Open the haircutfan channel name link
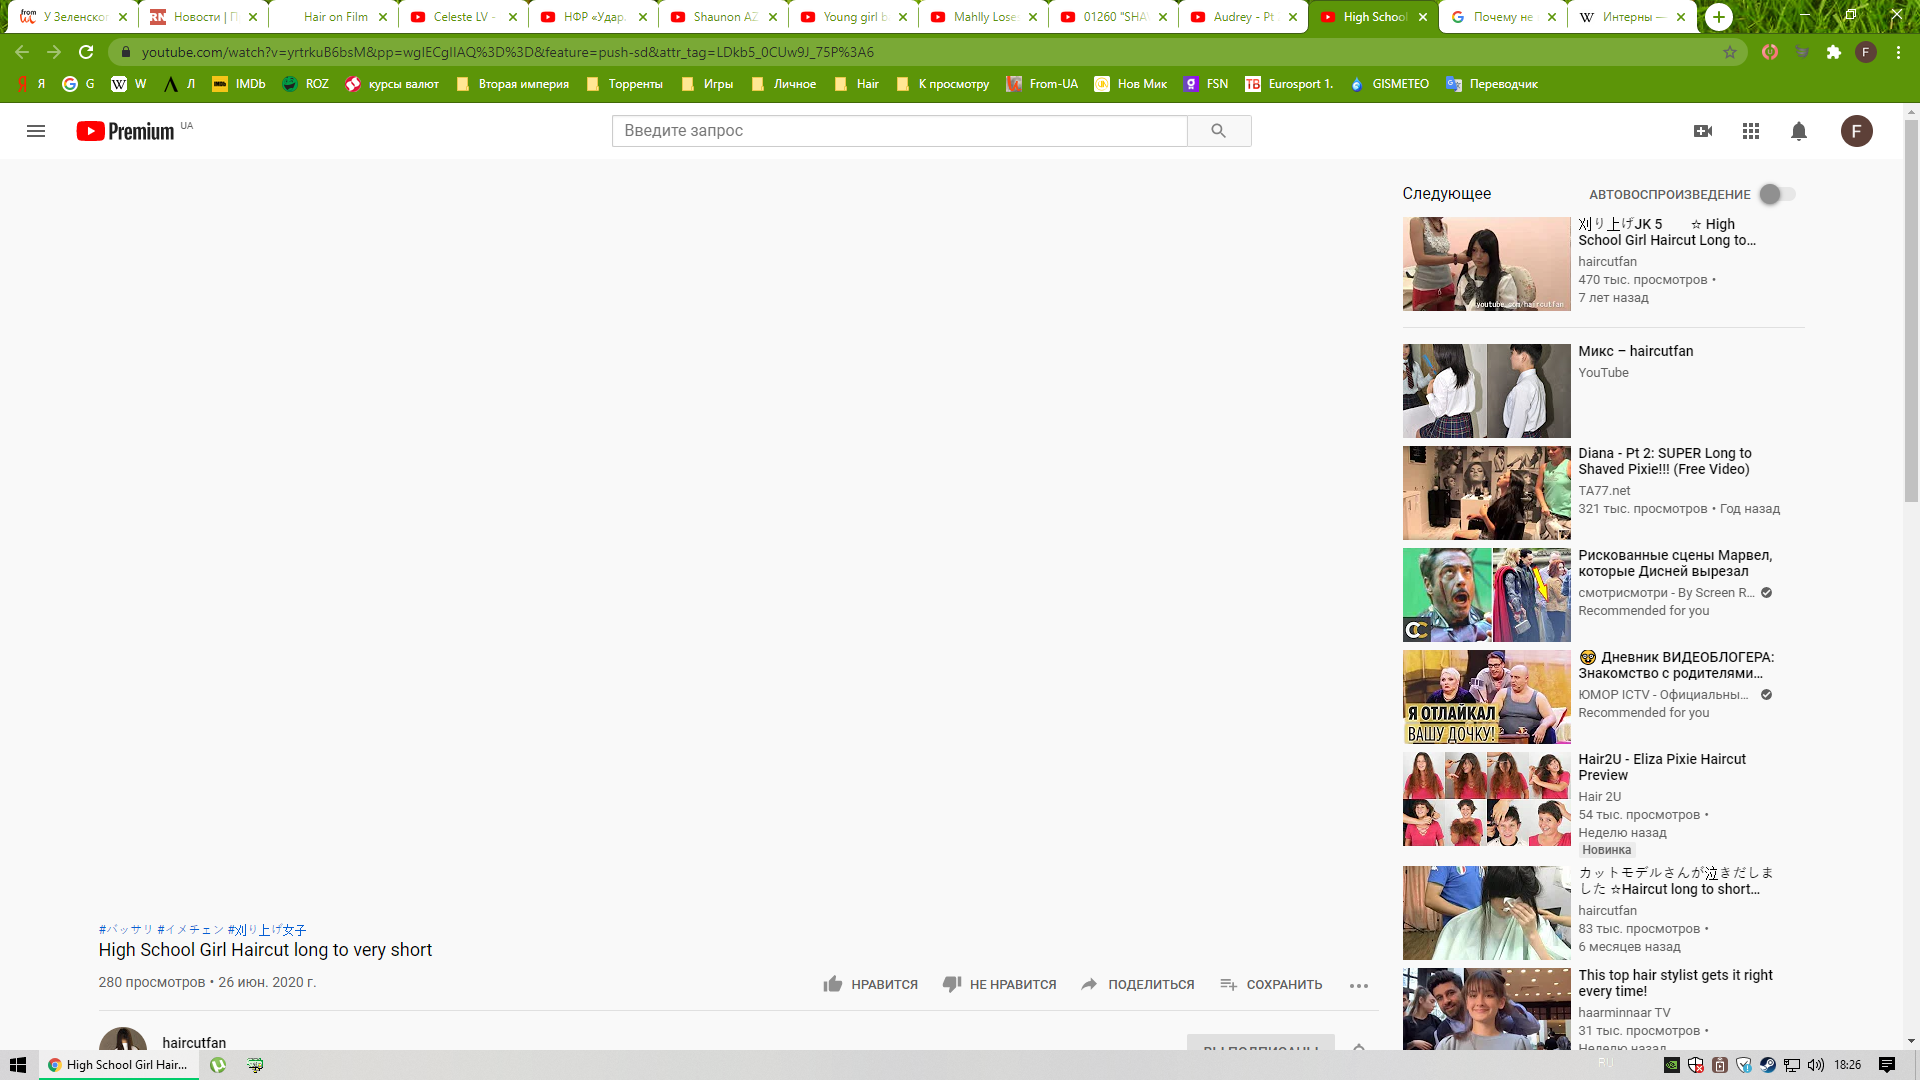 194,1042
